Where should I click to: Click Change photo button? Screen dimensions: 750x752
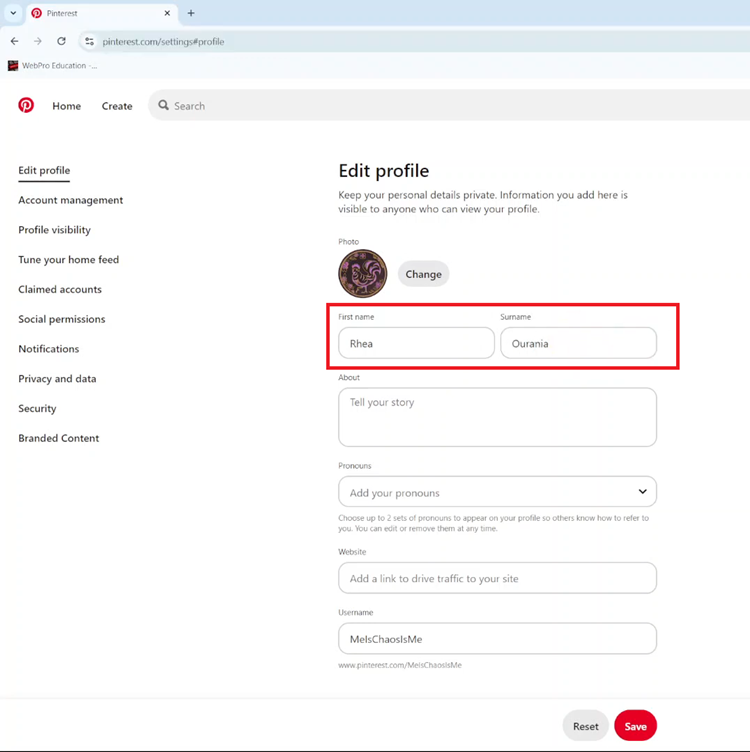click(x=423, y=274)
